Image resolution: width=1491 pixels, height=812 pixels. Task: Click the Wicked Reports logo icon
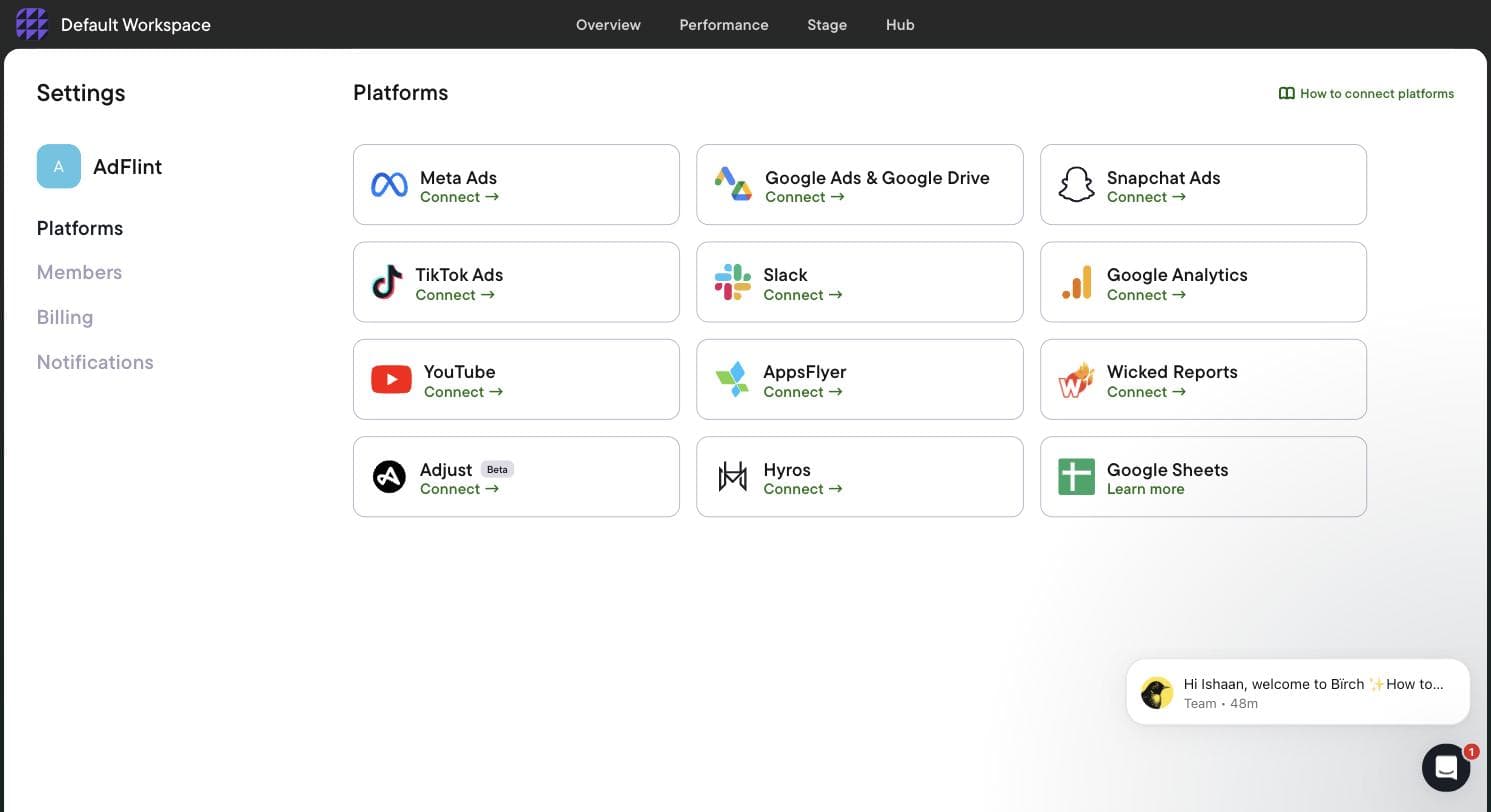(1076, 380)
